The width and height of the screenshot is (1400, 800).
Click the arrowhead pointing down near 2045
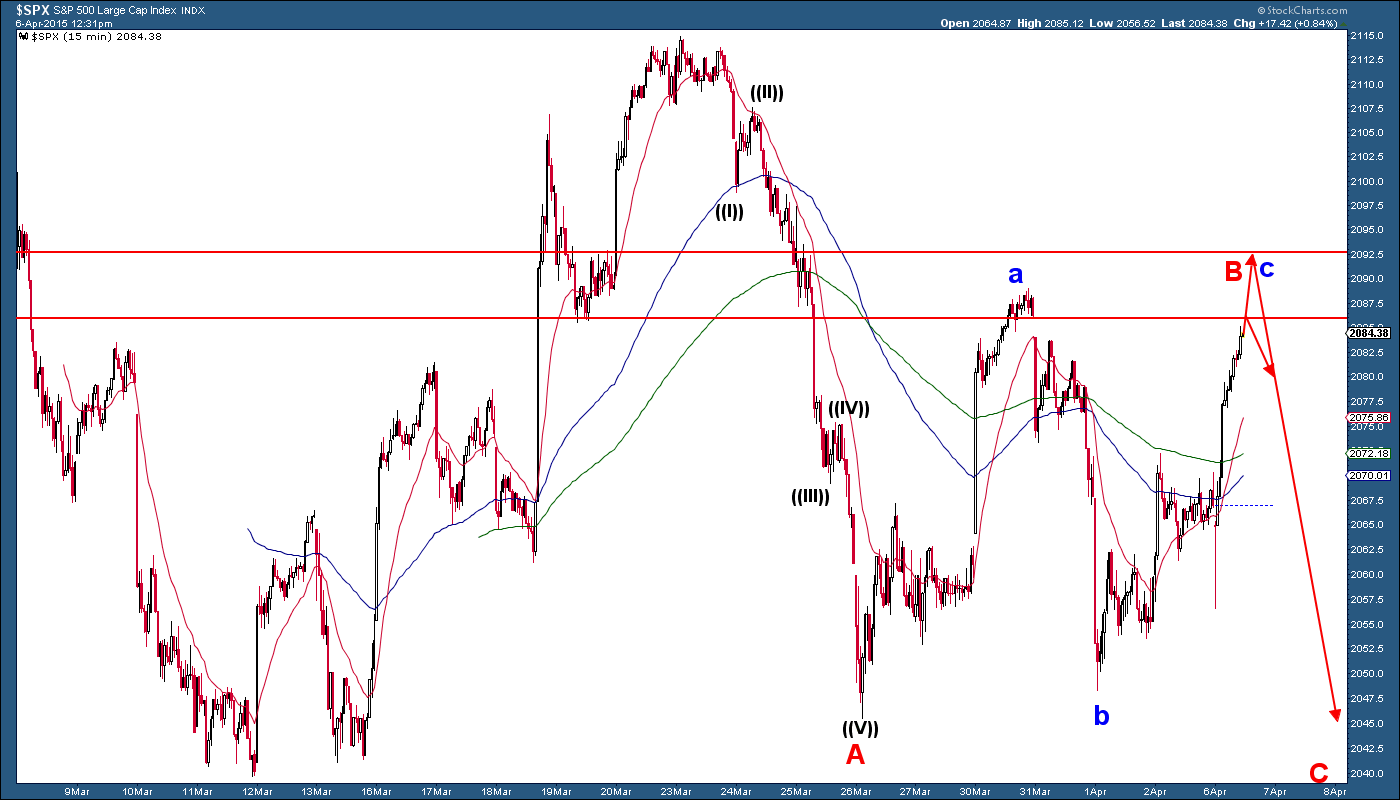click(x=1334, y=714)
